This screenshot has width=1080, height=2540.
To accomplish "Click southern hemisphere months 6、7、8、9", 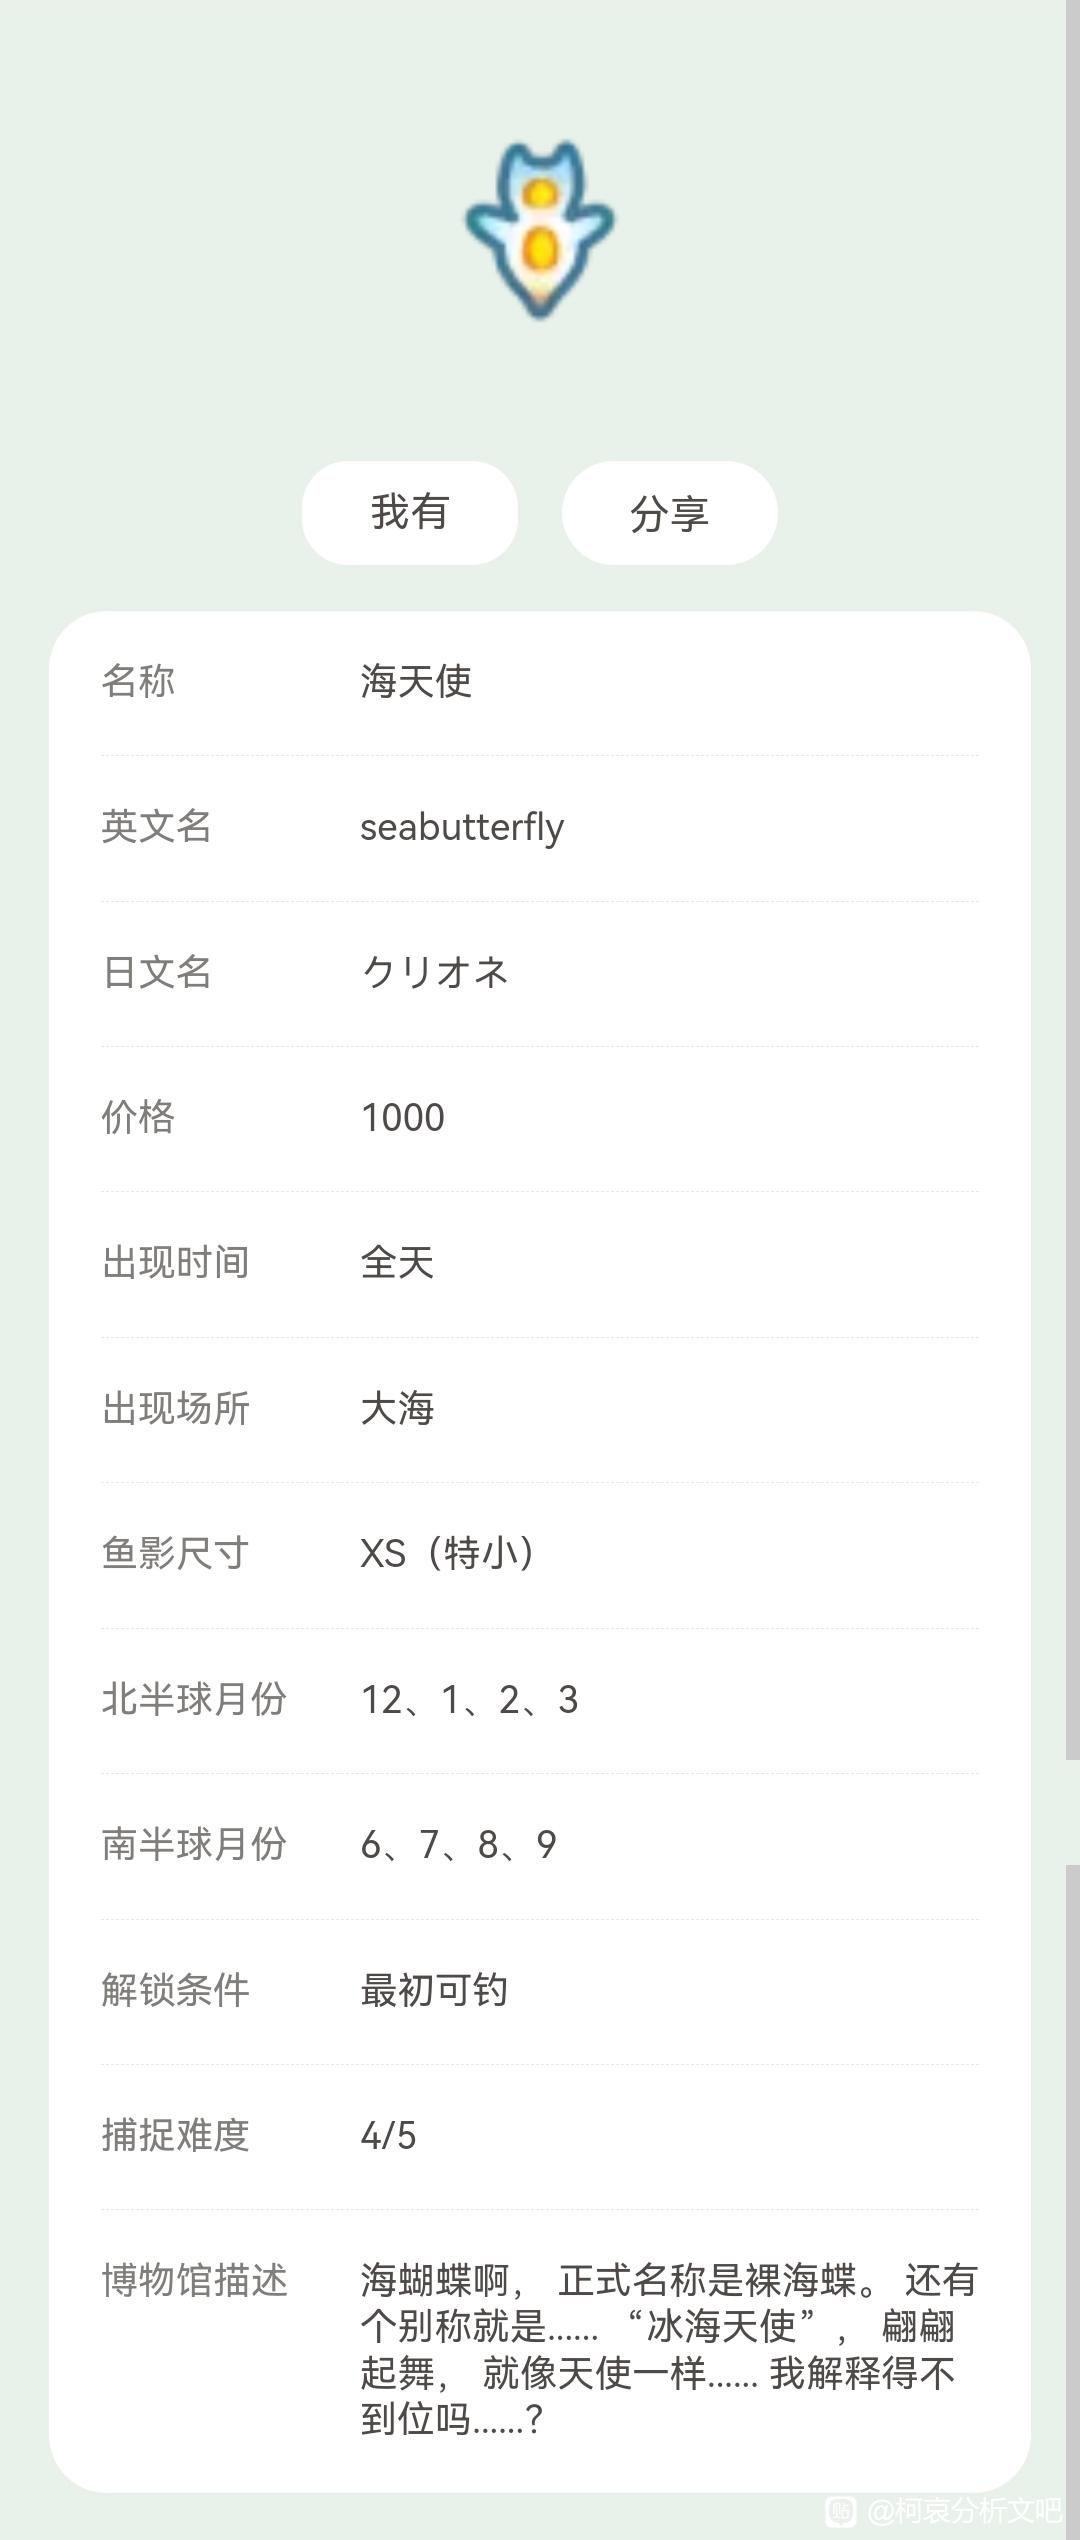I will [x=458, y=1844].
